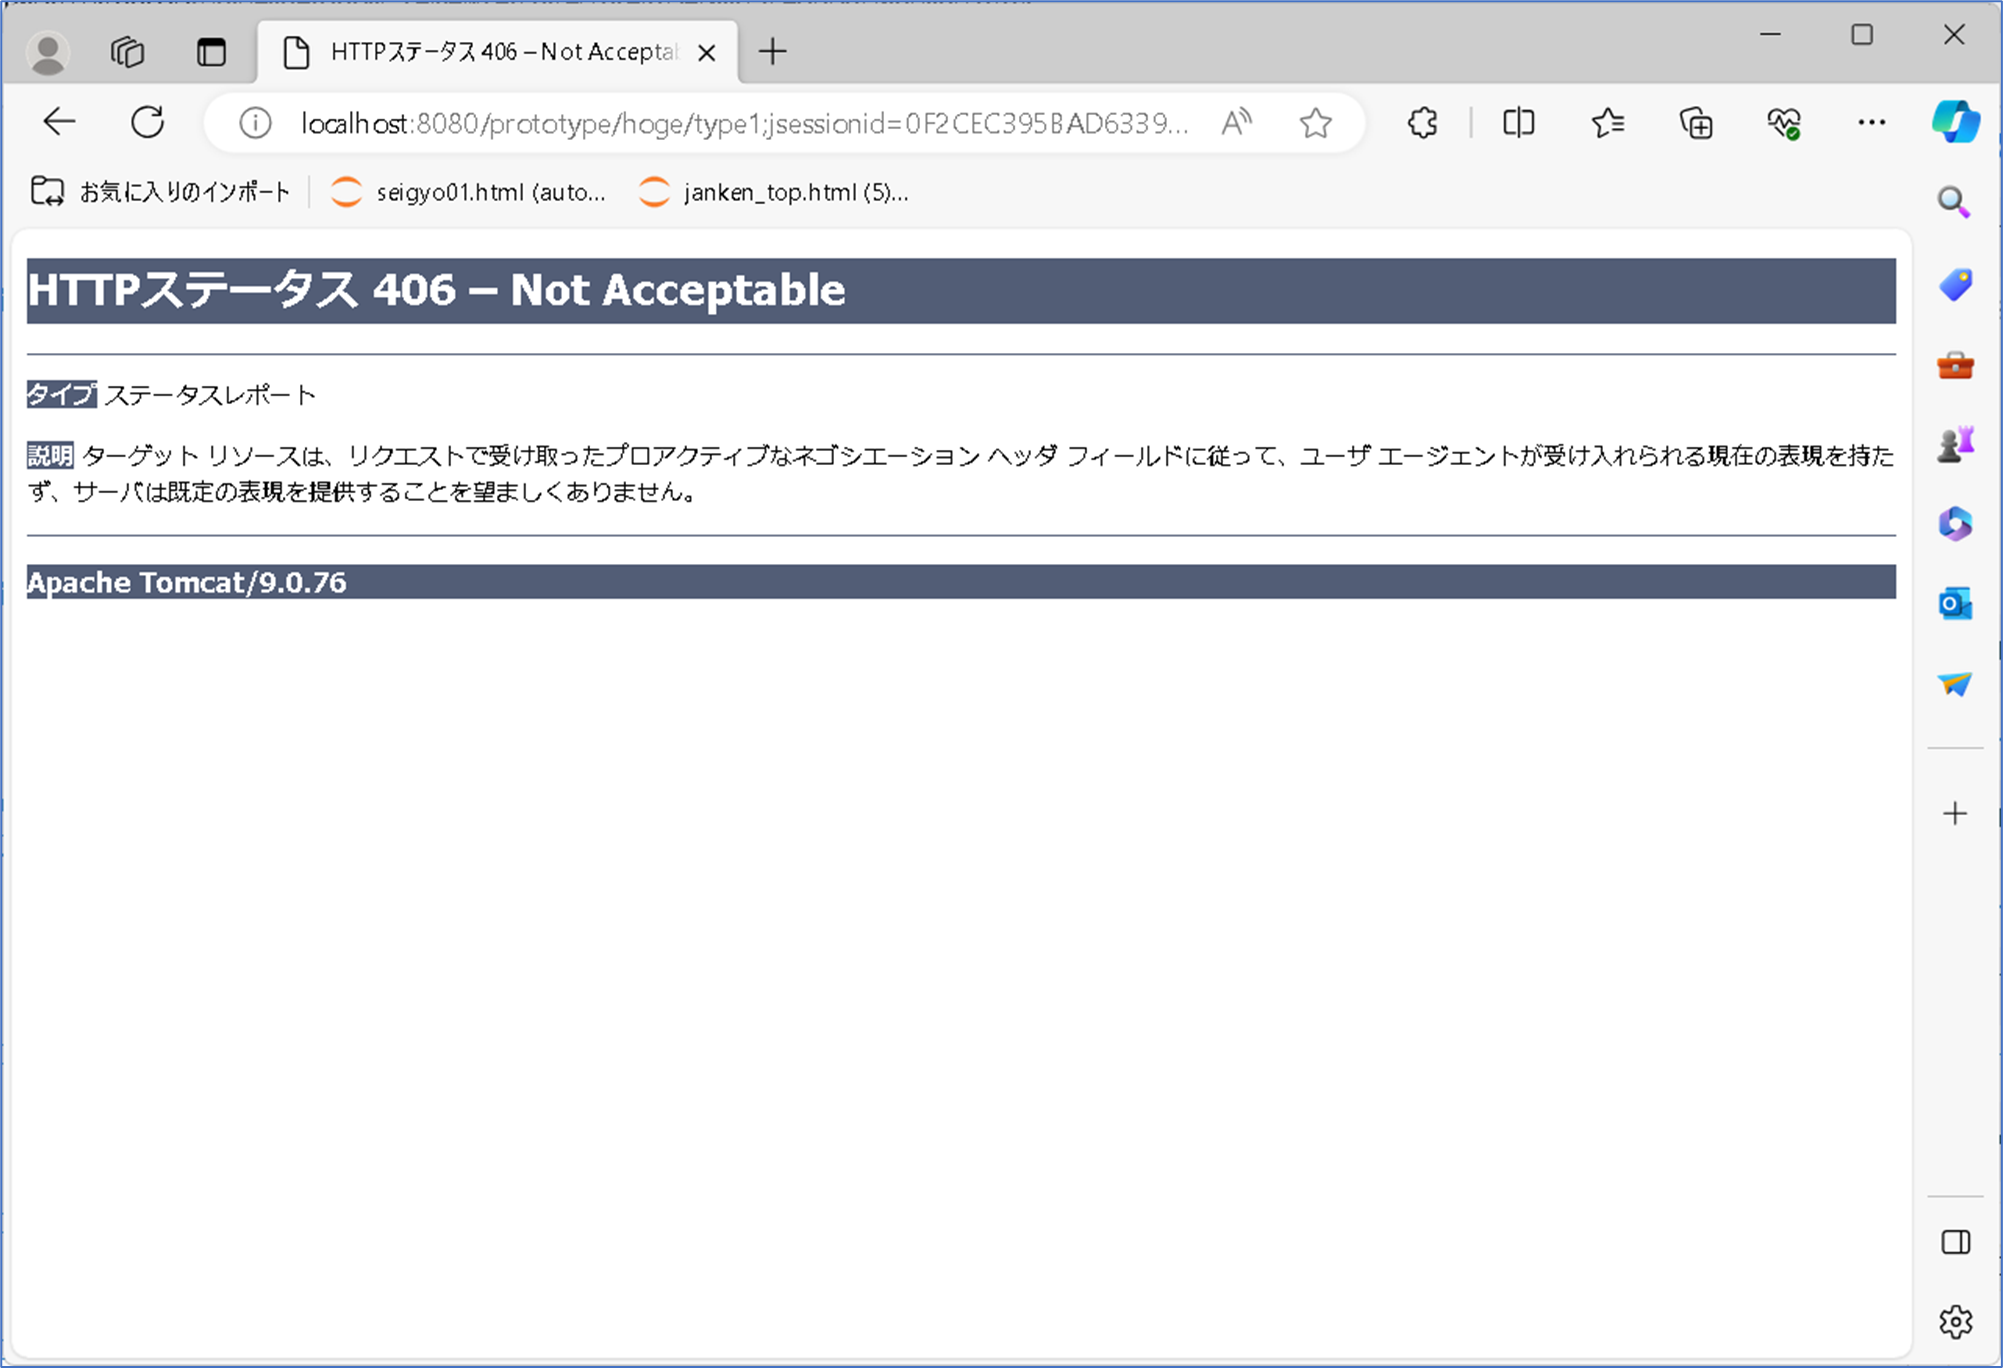2003x1368 pixels.
Task: Click the タイプ label
Action: click(x=62, y=394)
